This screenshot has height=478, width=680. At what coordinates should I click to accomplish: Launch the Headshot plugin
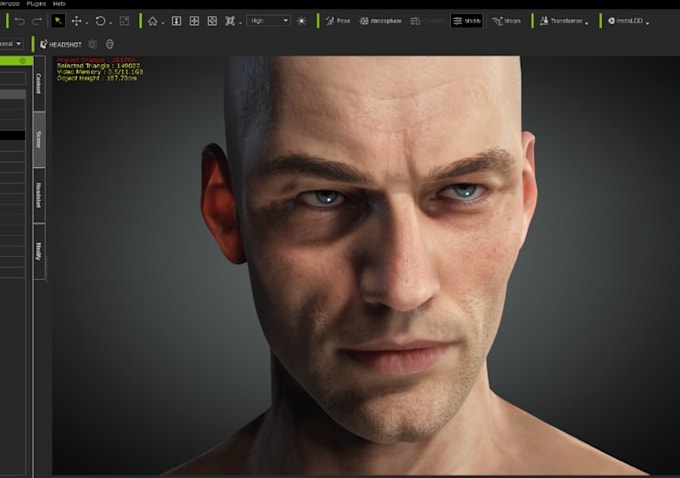(x=61, y=44)
